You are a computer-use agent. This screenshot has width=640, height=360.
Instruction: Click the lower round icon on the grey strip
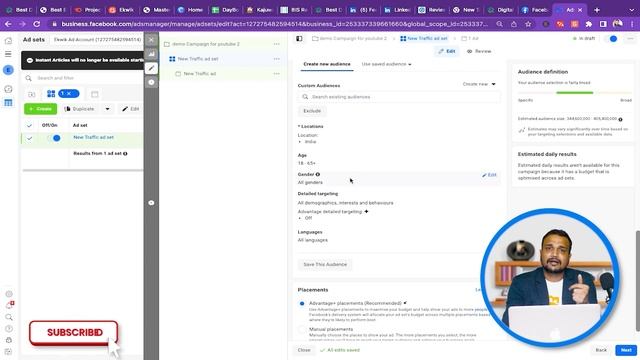click(x=151, y=202)
